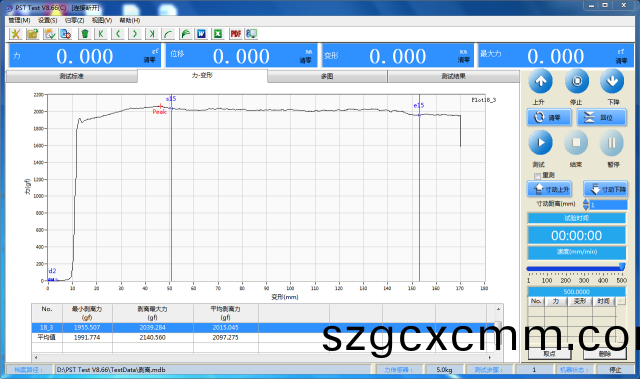The height and width of the screenshot is (380, 640).
Task: Start the test with the play button
Action: [x=540, y=142]
